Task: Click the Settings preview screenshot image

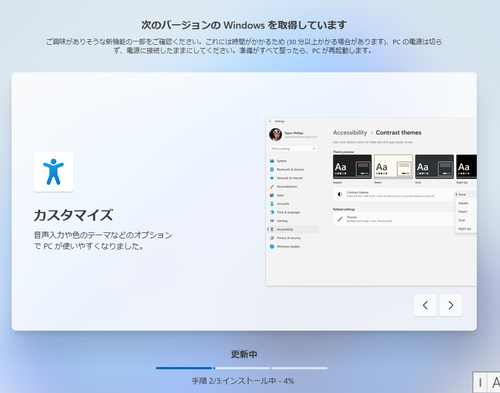Action: pyautogui.click(x=371, y=202)
